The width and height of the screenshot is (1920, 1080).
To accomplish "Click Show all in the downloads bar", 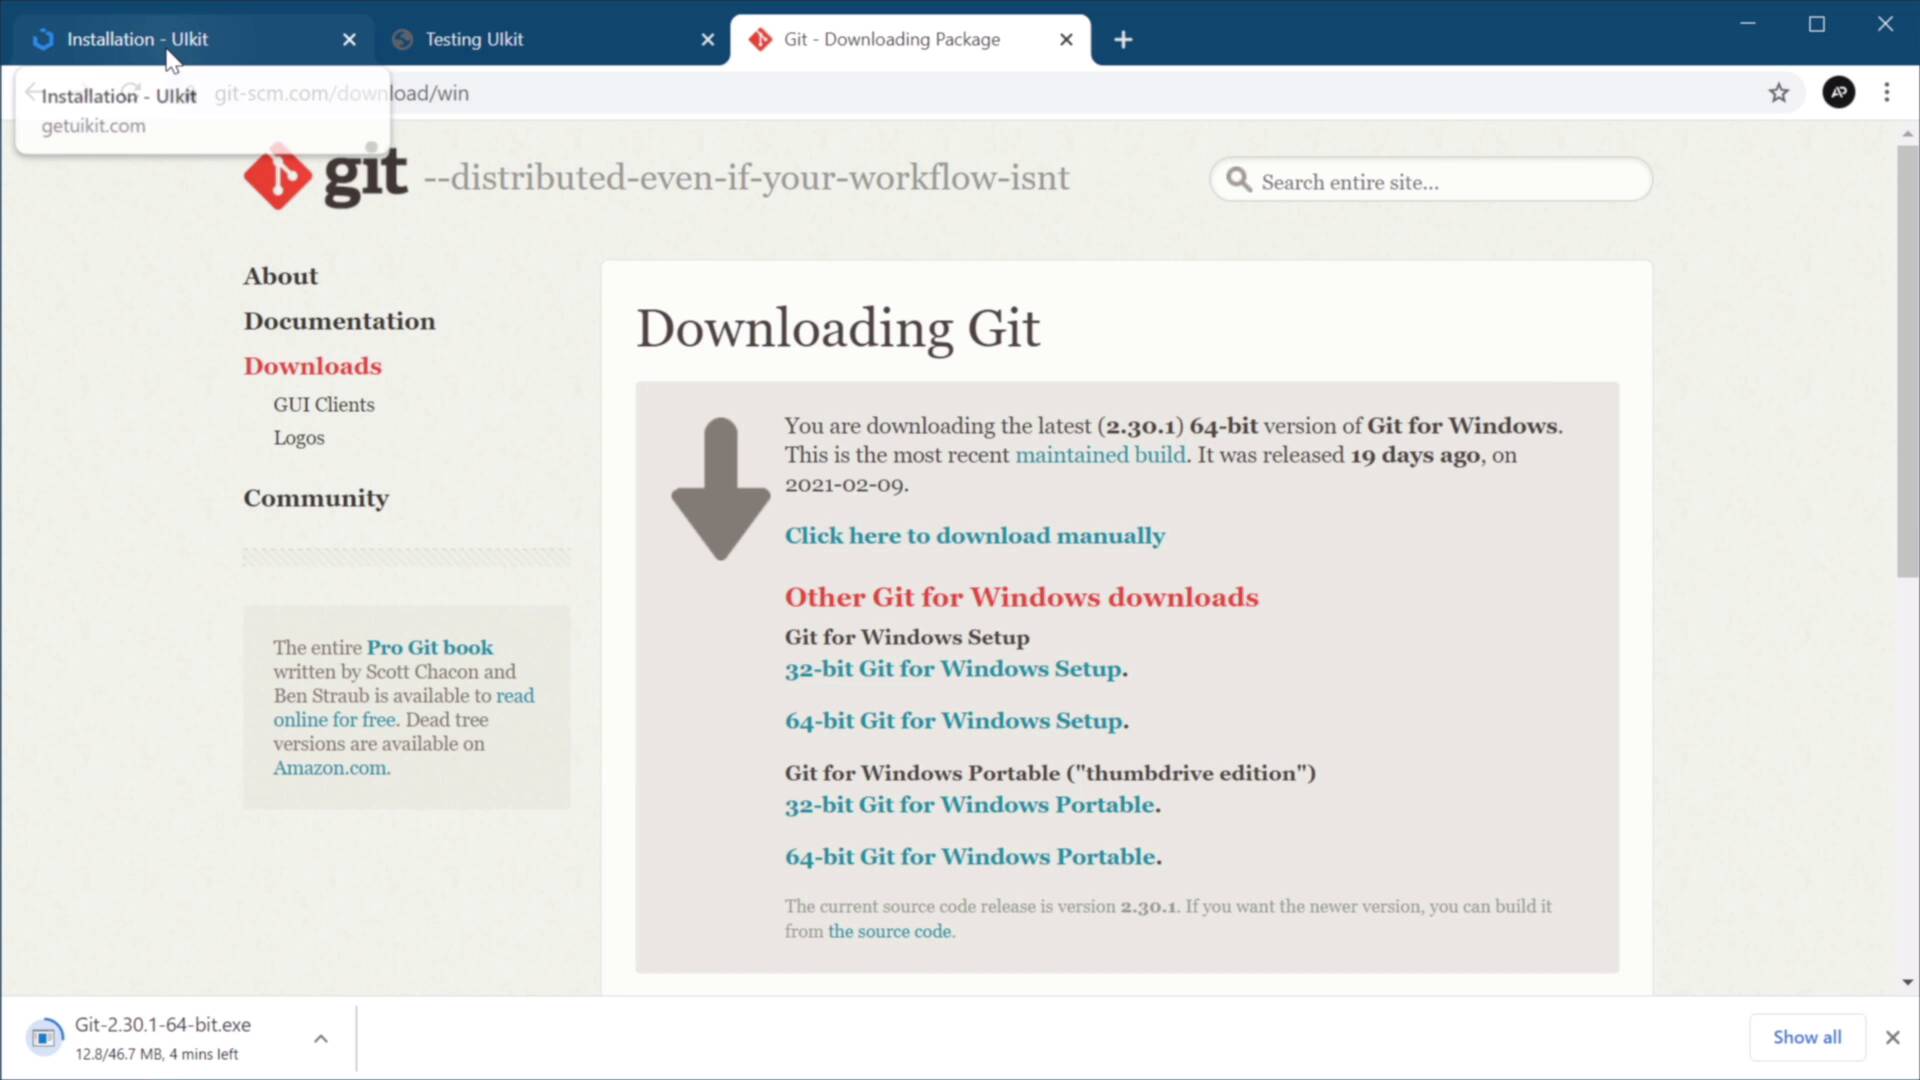I will click(x=1806, y=1037).
